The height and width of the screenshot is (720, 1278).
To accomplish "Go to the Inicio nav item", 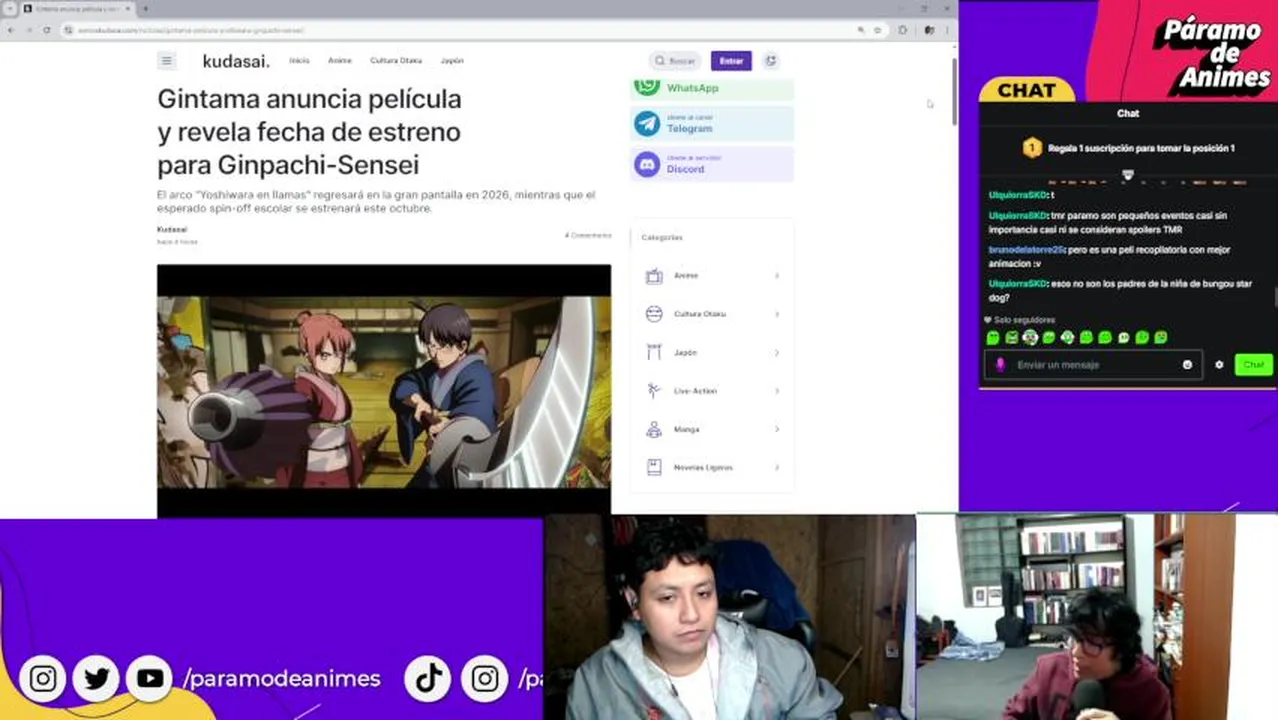I will click(299, 61).
